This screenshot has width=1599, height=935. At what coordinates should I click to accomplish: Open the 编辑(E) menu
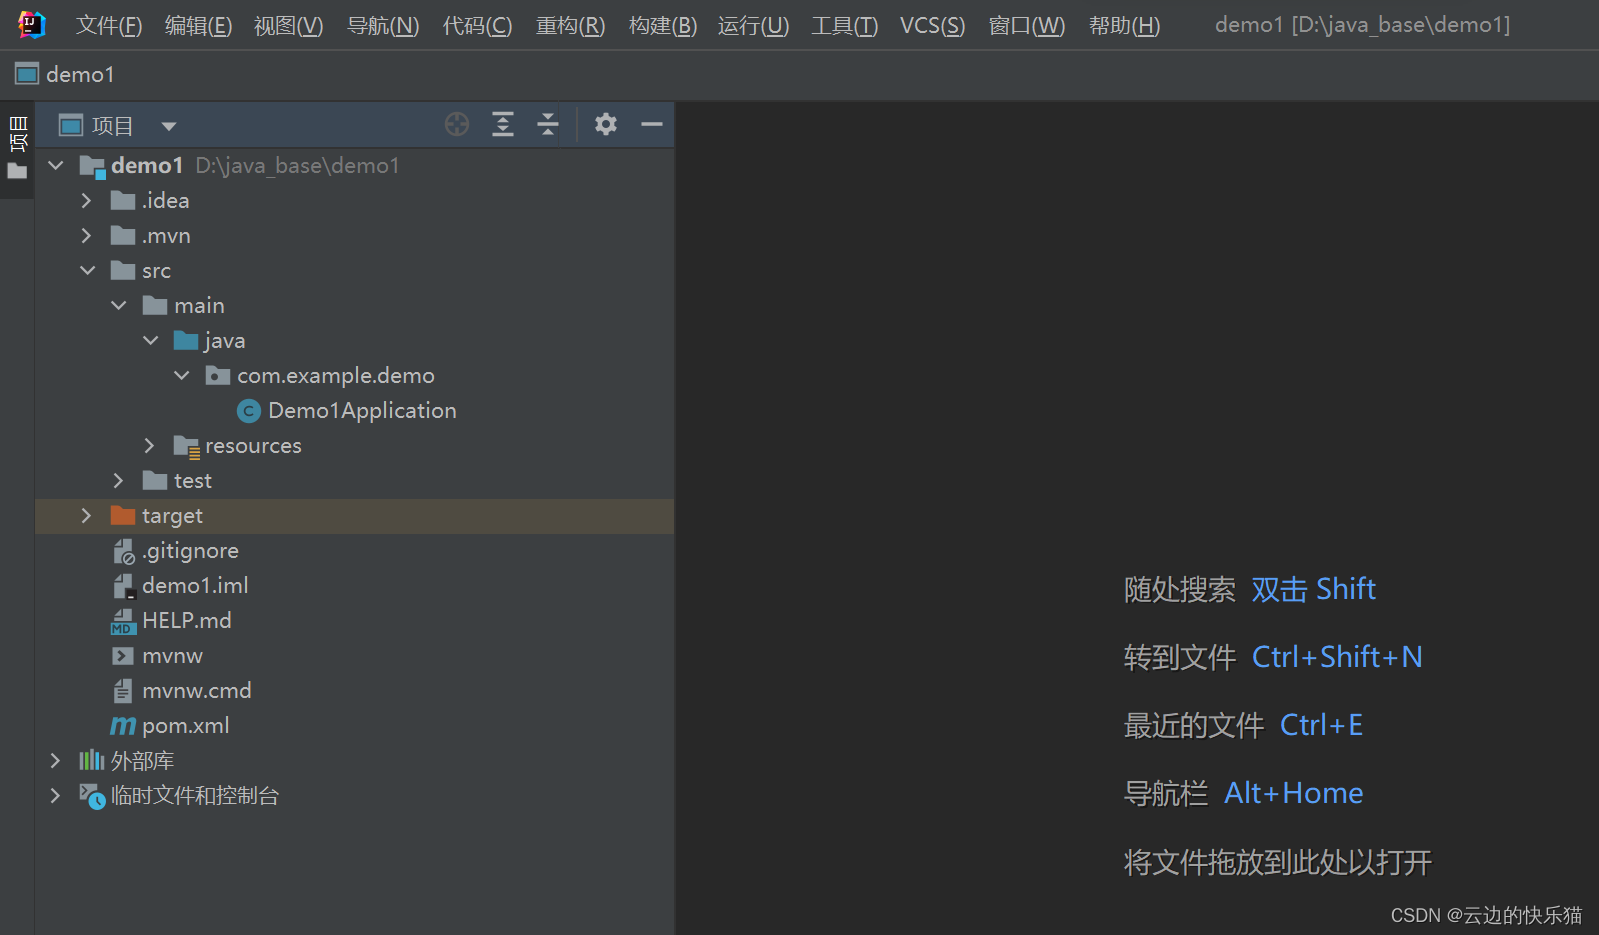(198, 25)
